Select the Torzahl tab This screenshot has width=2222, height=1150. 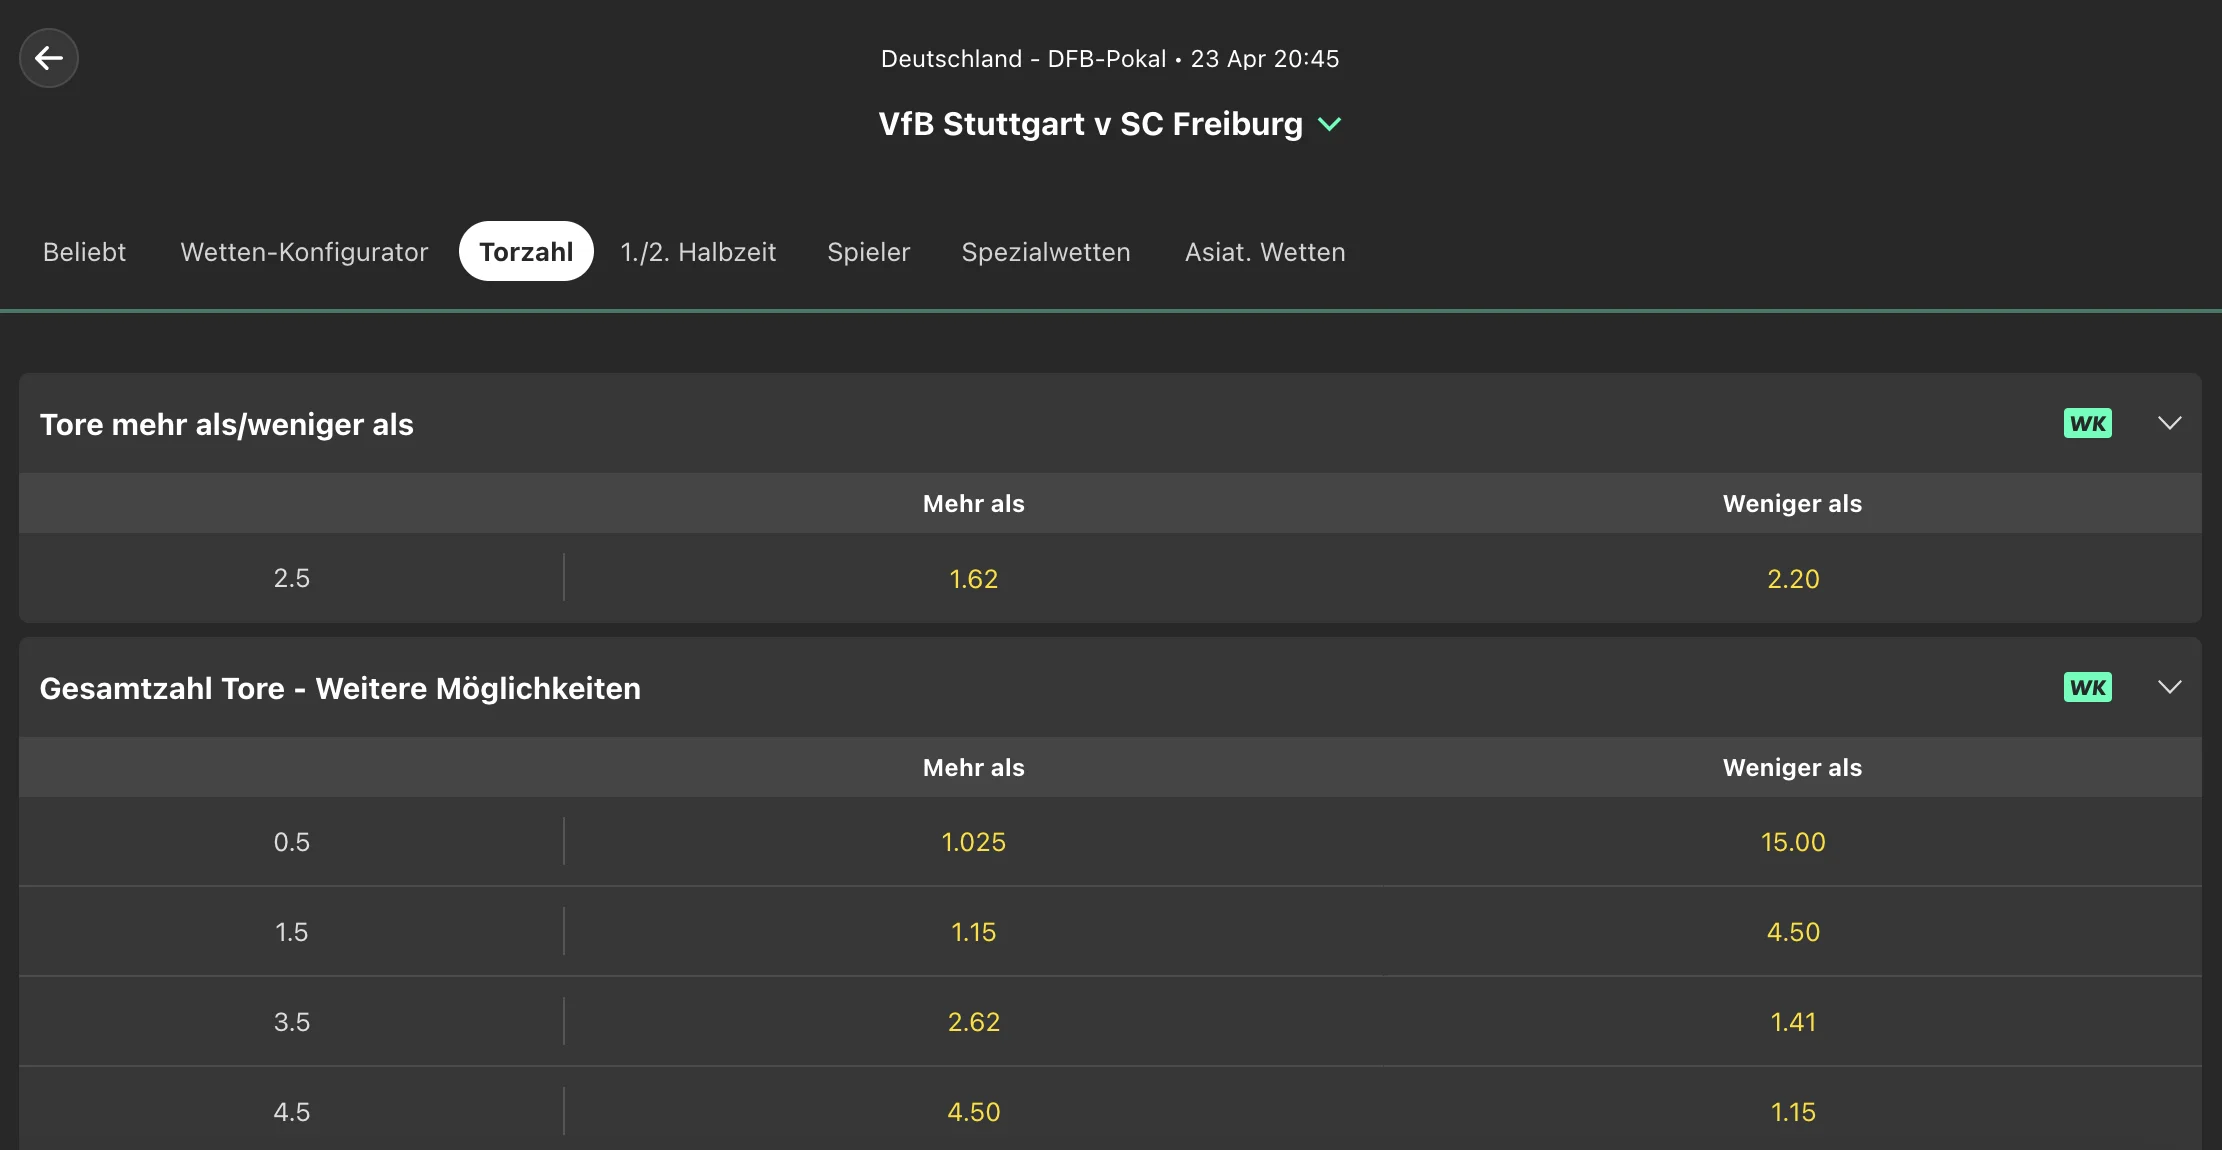pyautogui.click(x=526, y=252)
